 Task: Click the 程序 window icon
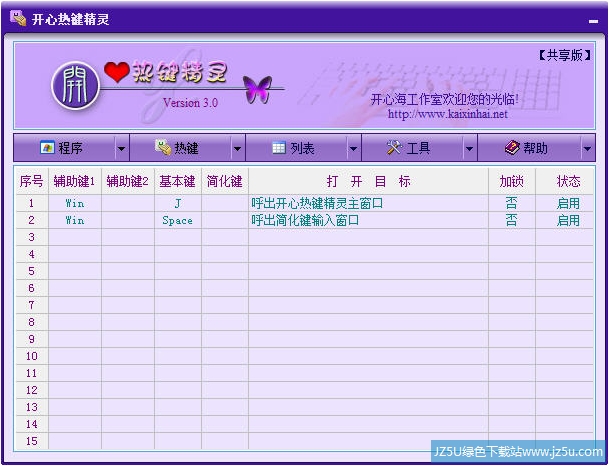(x=47, y=148)
